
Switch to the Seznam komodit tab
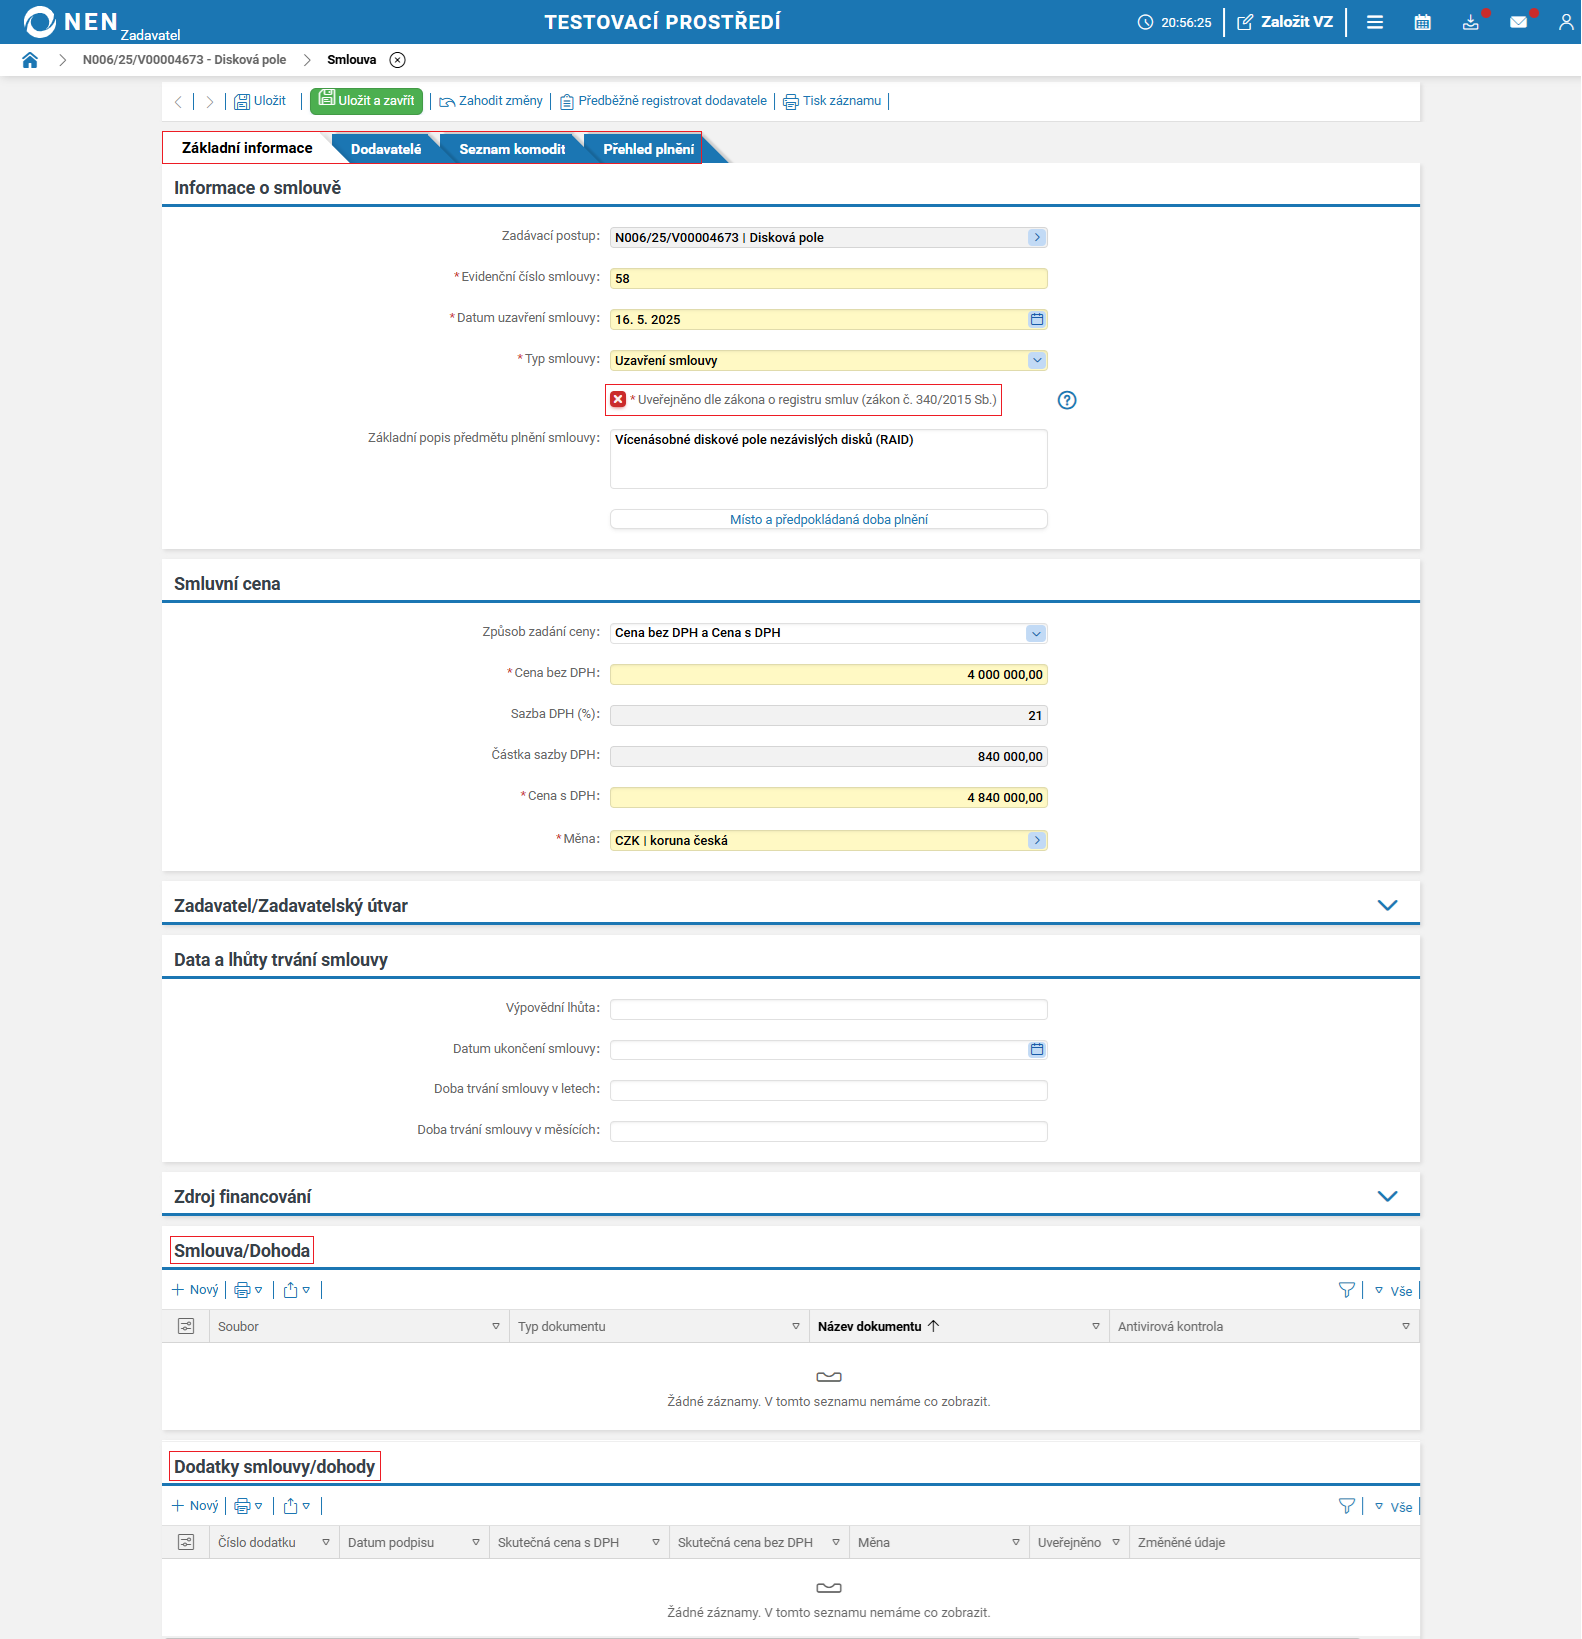[512, 149]
